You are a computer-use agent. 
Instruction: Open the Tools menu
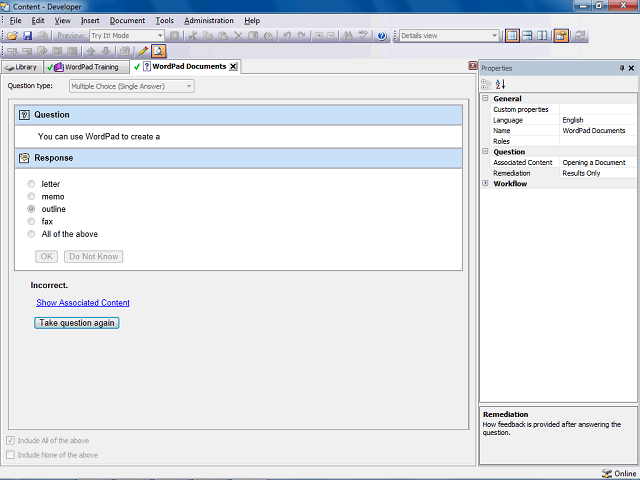tap(164, 20)
